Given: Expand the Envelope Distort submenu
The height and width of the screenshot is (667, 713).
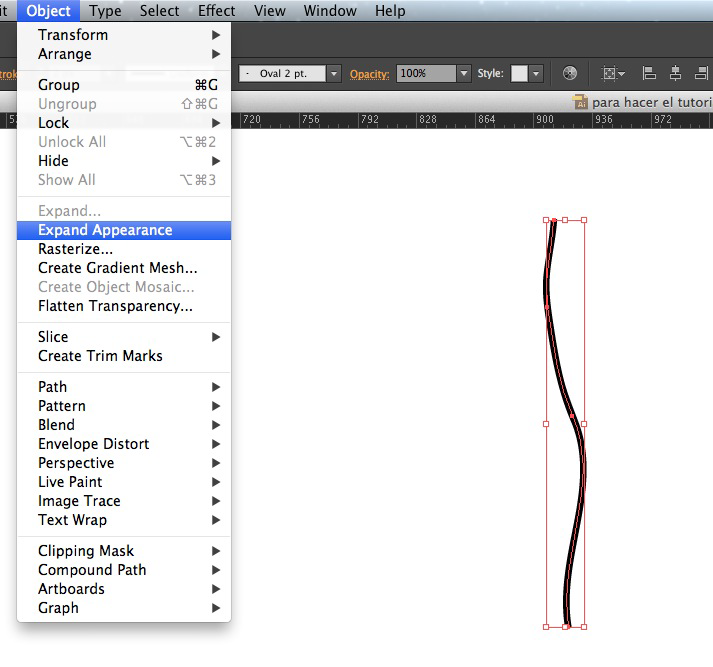Looking at the screenshot, I should tap(124, 444).
